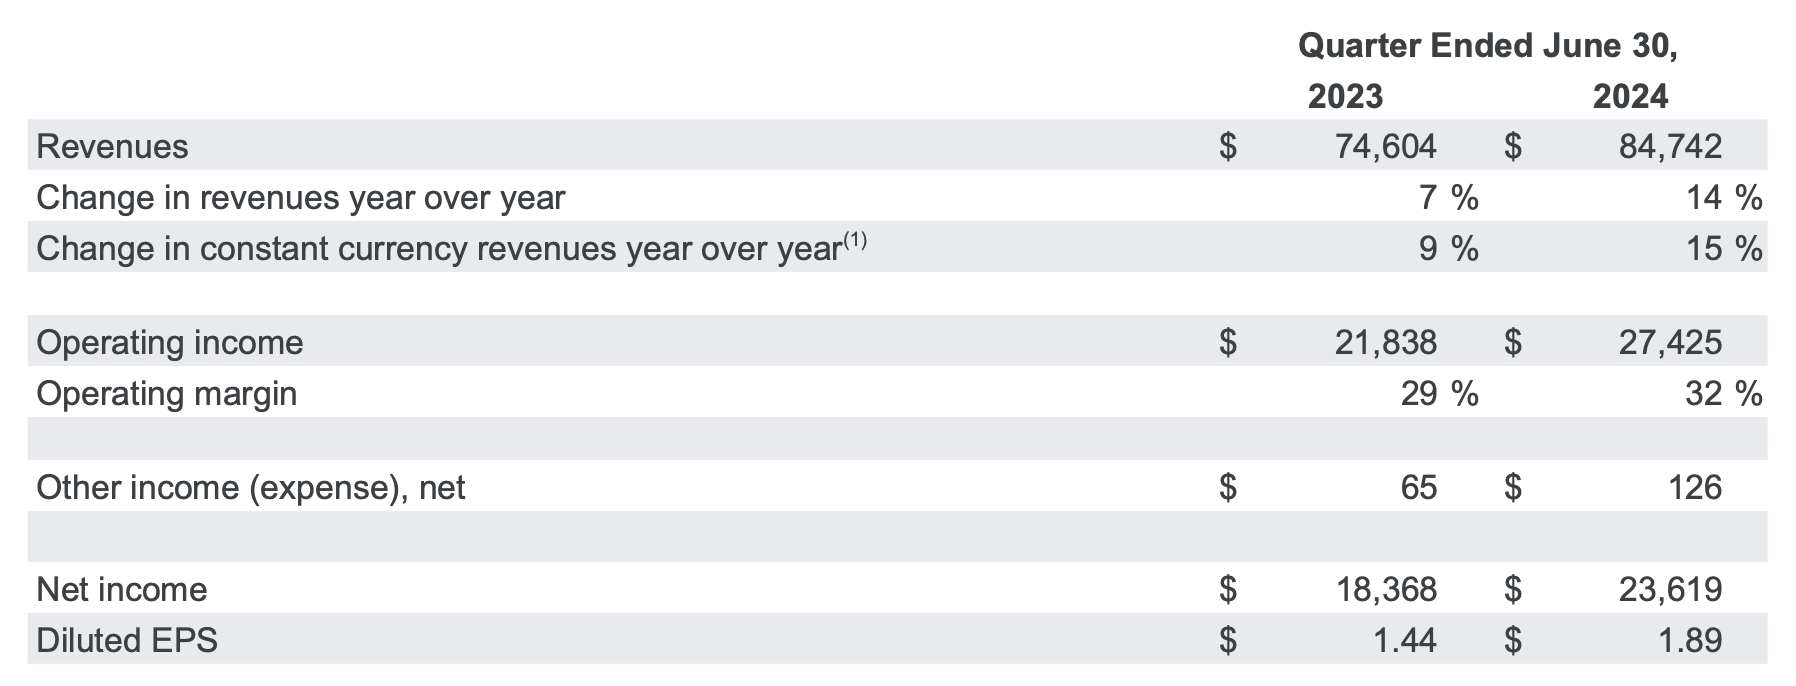Select the 2024 diluted EPS value 1.89

click(x=1690, y=640)
